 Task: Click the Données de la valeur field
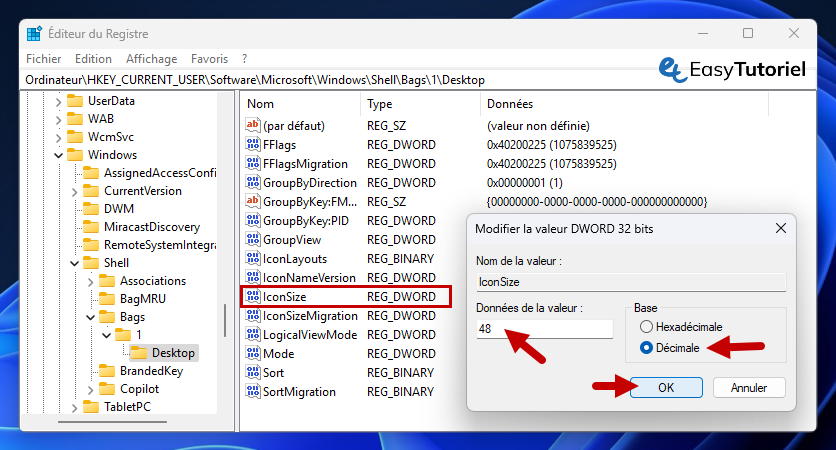tap(544, 328)
